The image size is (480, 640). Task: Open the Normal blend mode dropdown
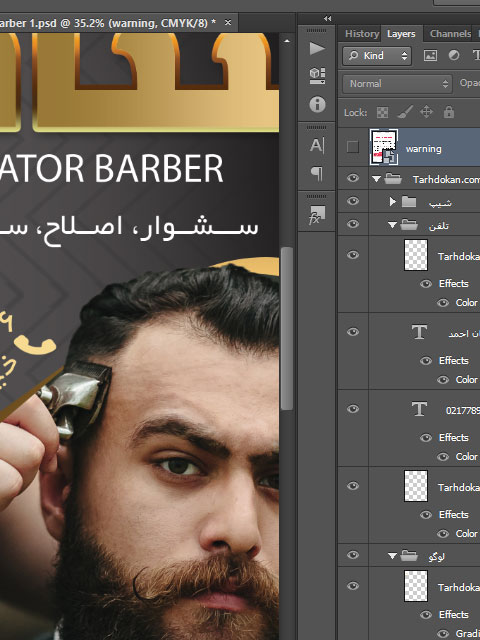[398, 84]
